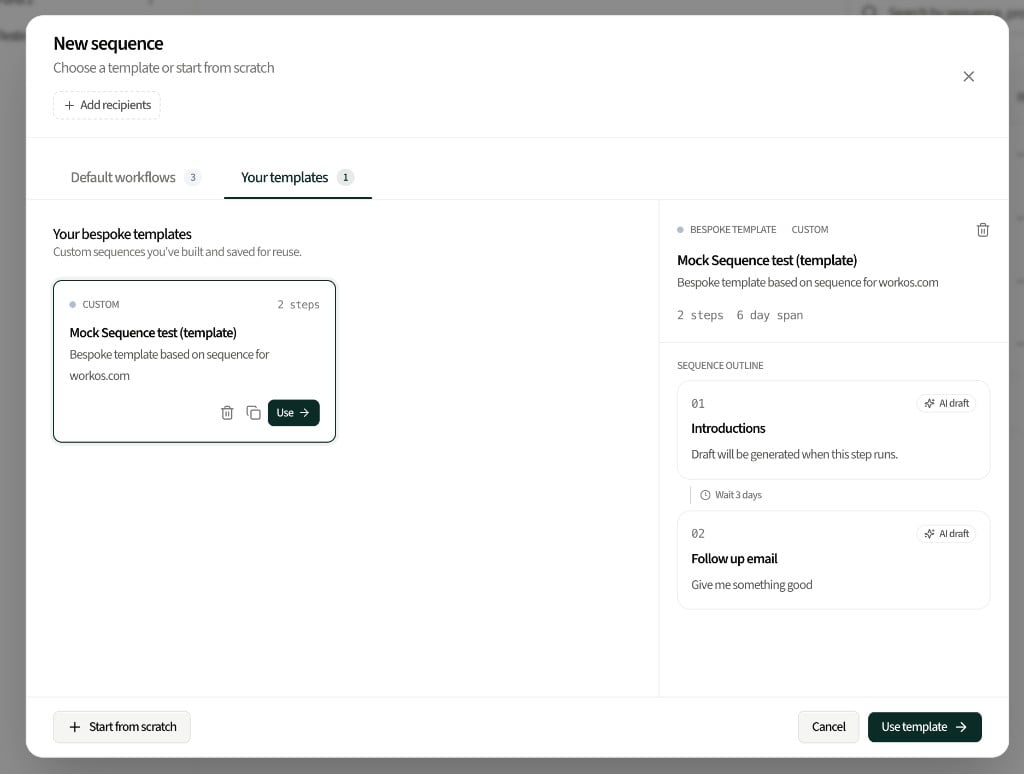Image resolution: width=1024 pixels, height=774 pixels.
Task: Open step 02 Follow up email card
Action: 833,560
